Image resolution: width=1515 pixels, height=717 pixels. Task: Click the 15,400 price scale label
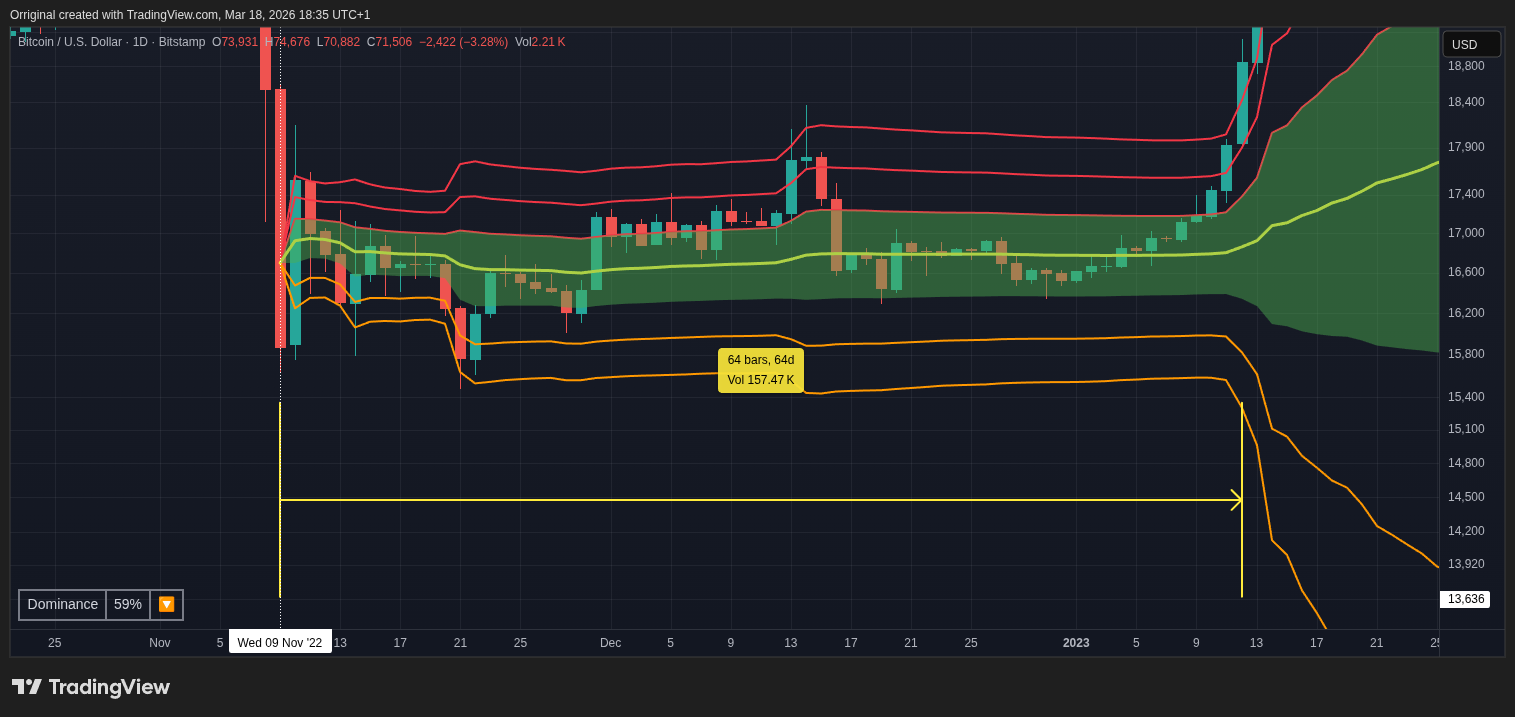pos(1466,397)
